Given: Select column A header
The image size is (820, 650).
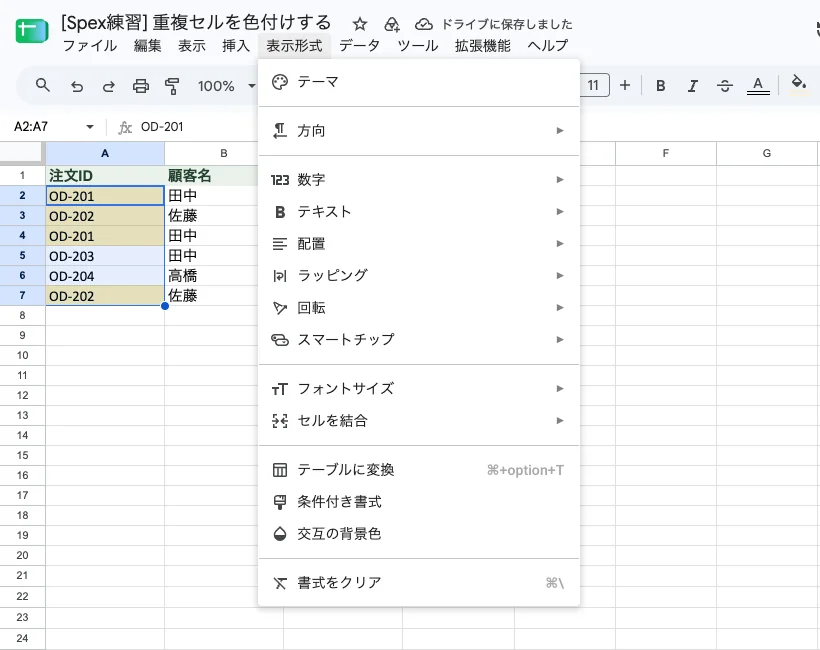Looking at the screenshot, I should [105, 153].
